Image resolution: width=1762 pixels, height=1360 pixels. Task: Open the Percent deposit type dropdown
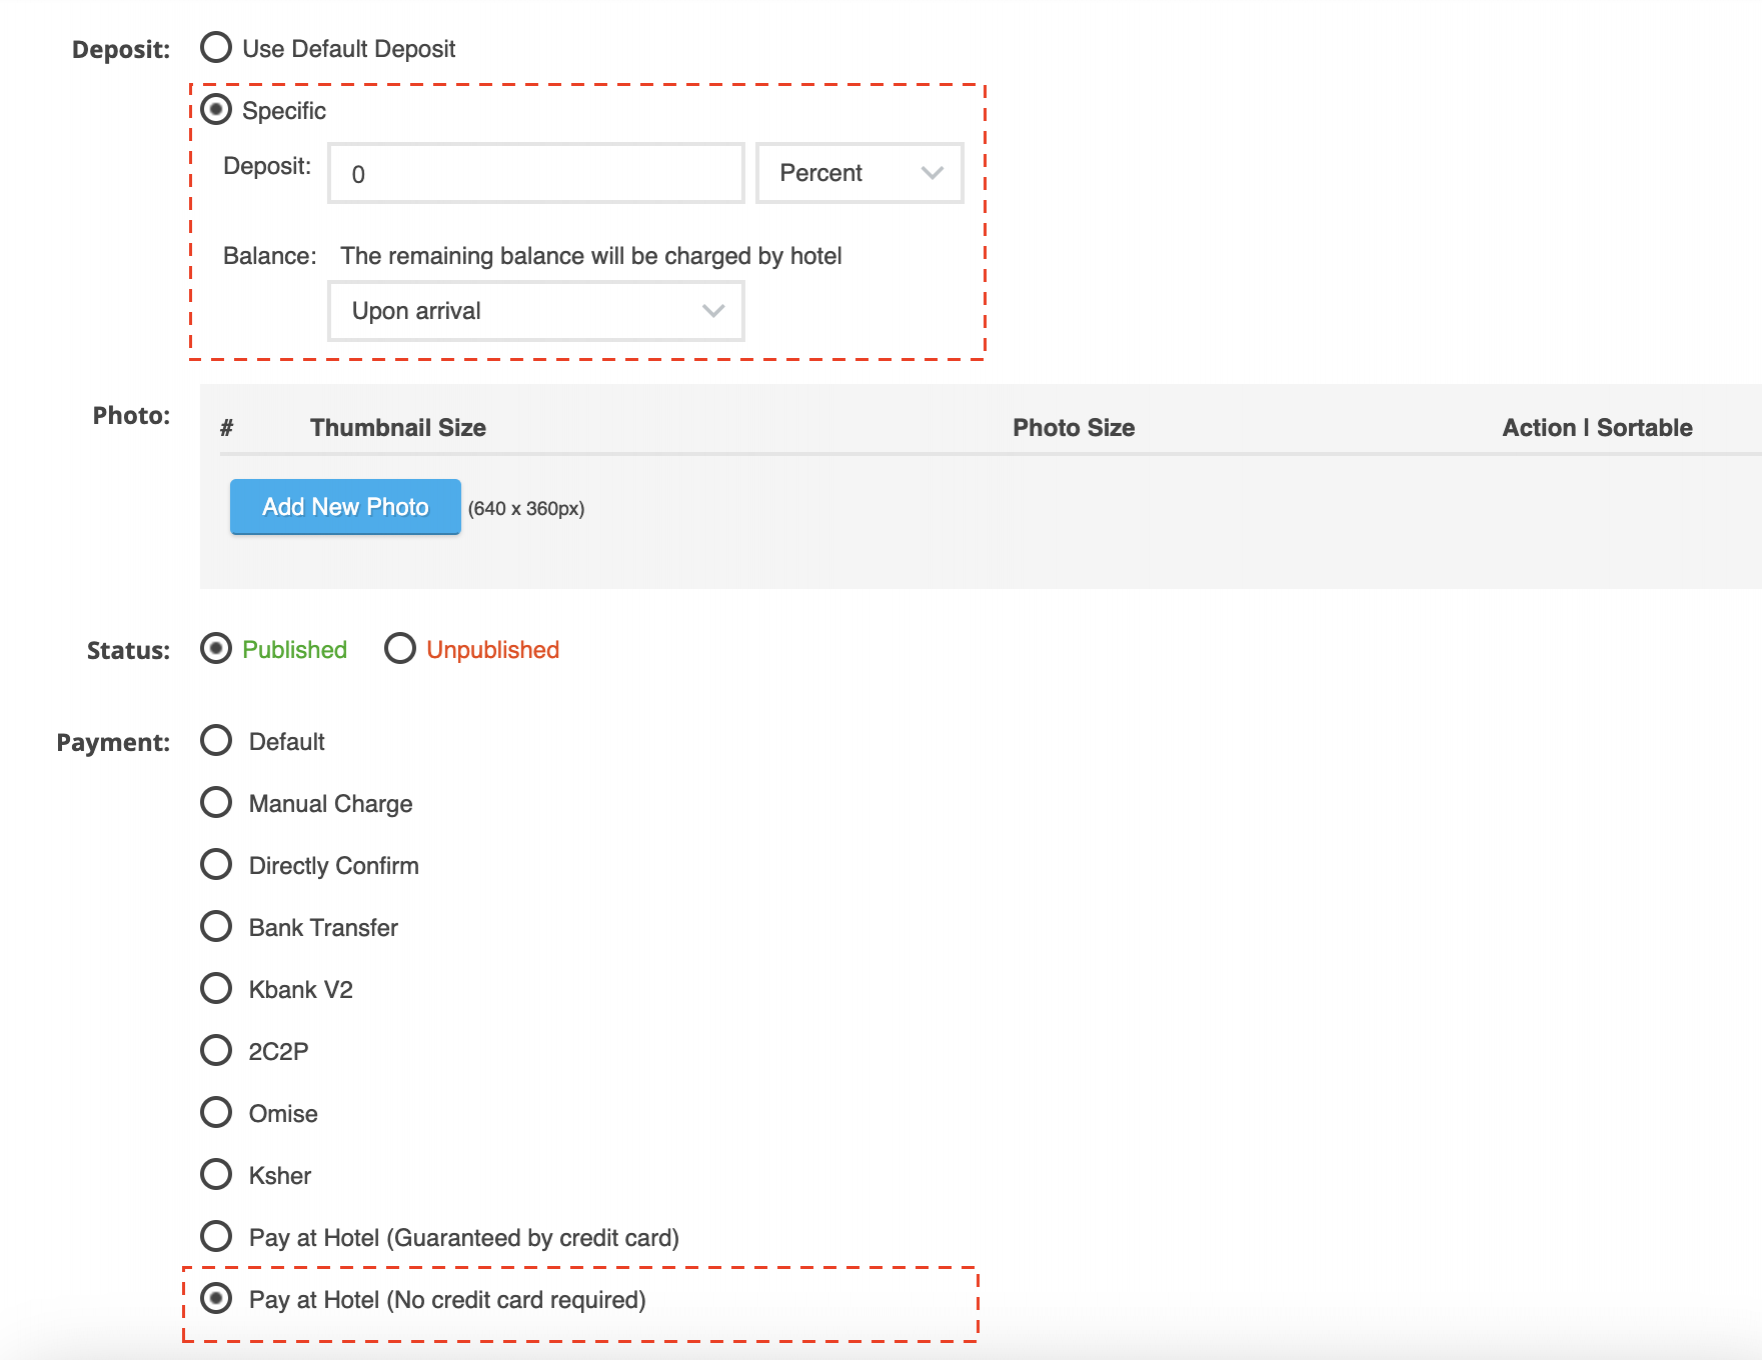click(859, 174)
